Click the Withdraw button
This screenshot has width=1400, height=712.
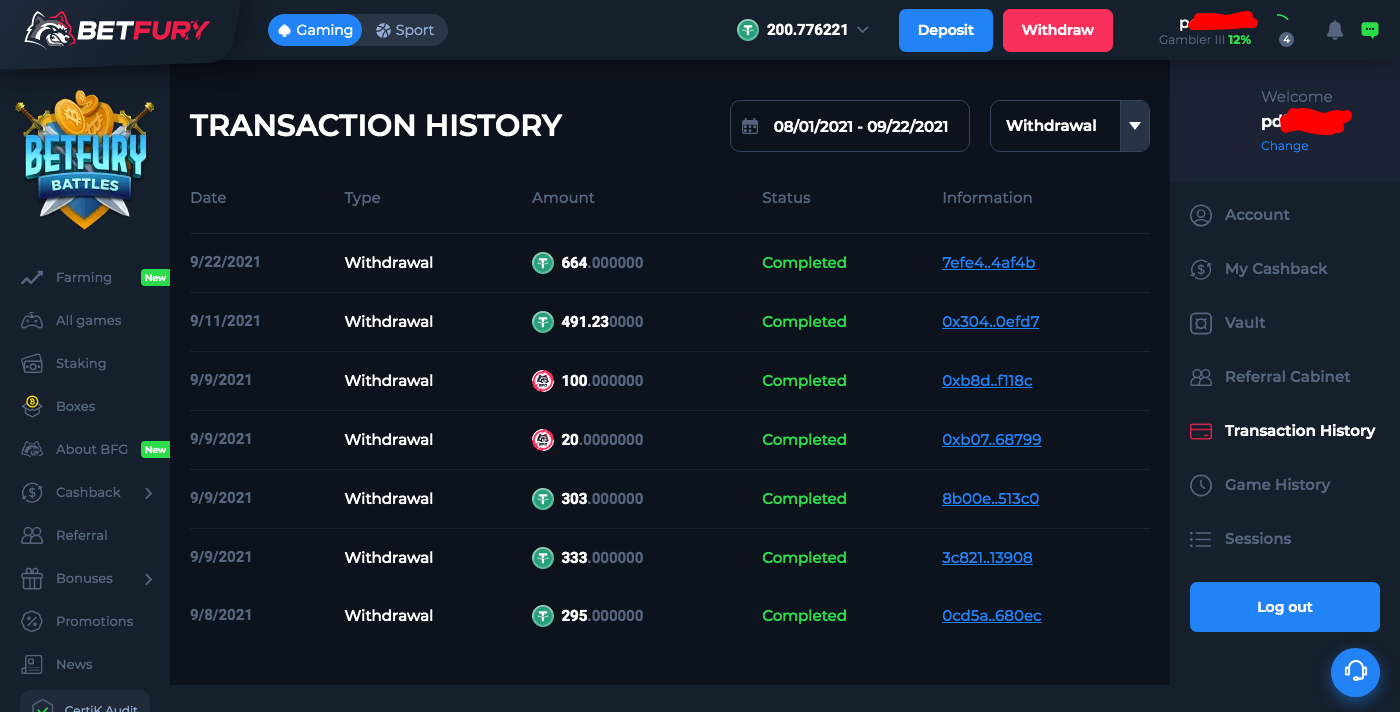1058,30
